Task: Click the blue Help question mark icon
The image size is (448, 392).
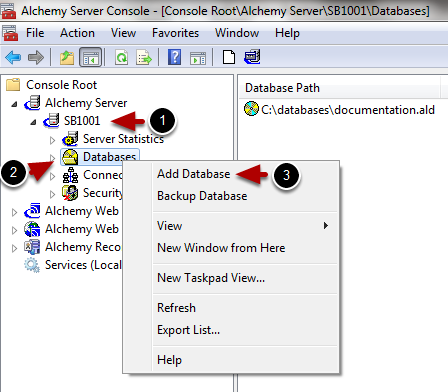Action: [174, 57]
